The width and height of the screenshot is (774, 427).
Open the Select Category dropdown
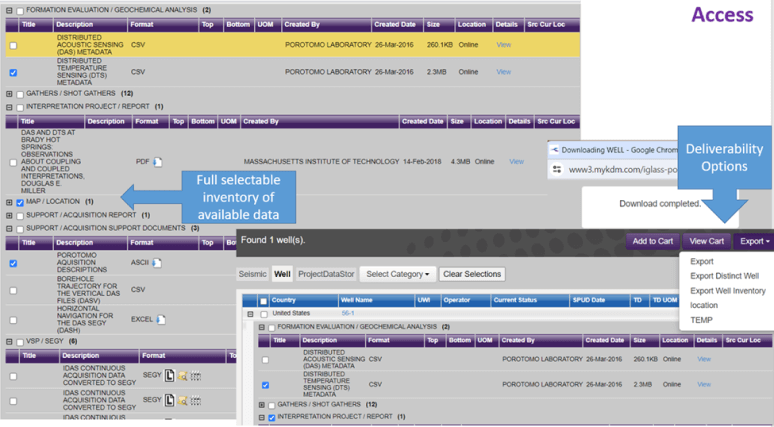(x=397, y=274)
